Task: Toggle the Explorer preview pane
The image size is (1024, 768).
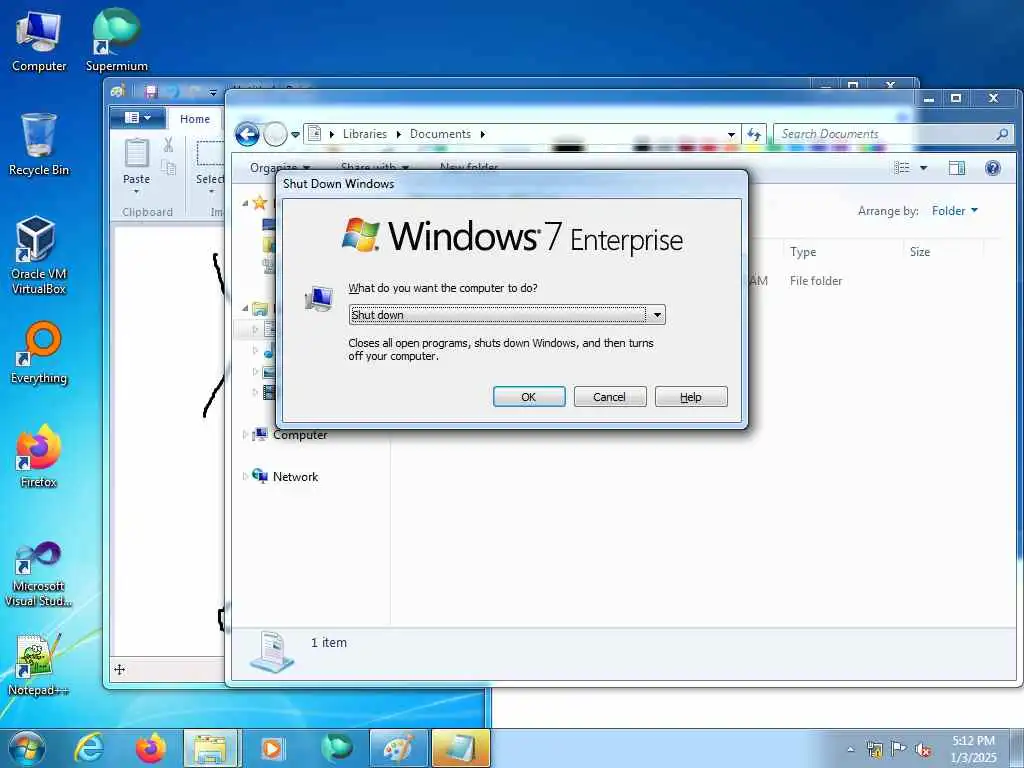Action: 957,168
